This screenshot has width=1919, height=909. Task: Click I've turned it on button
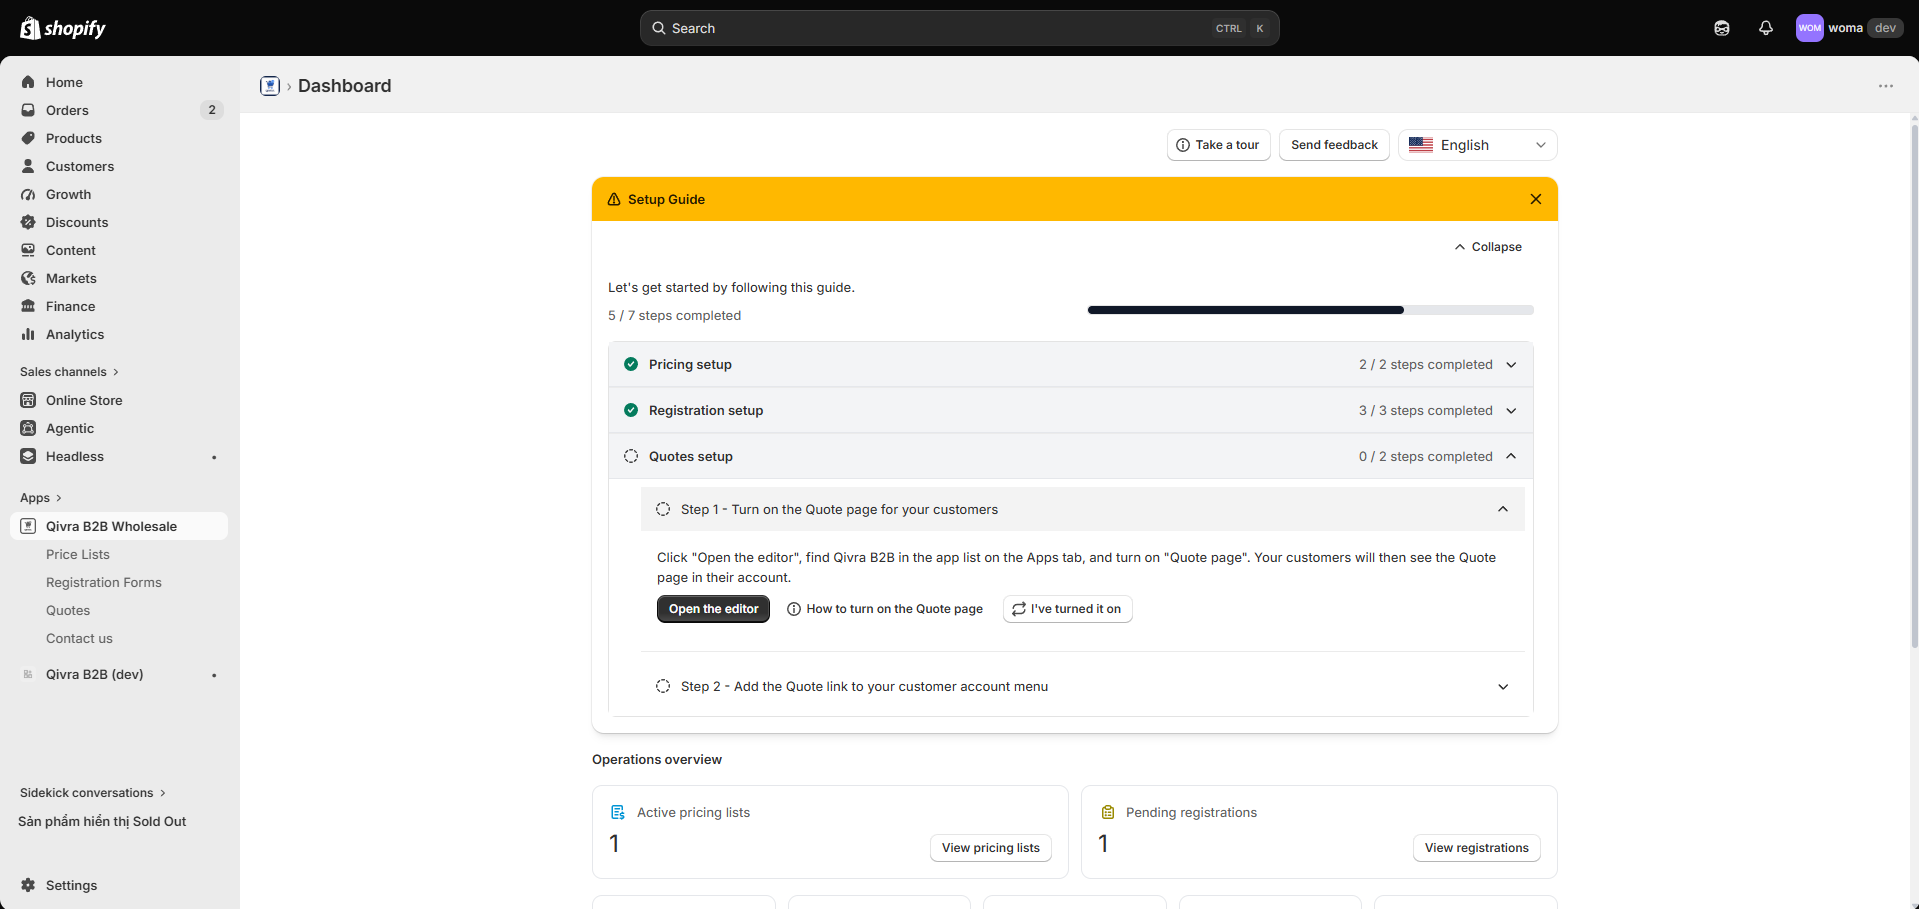point(1067,609)
